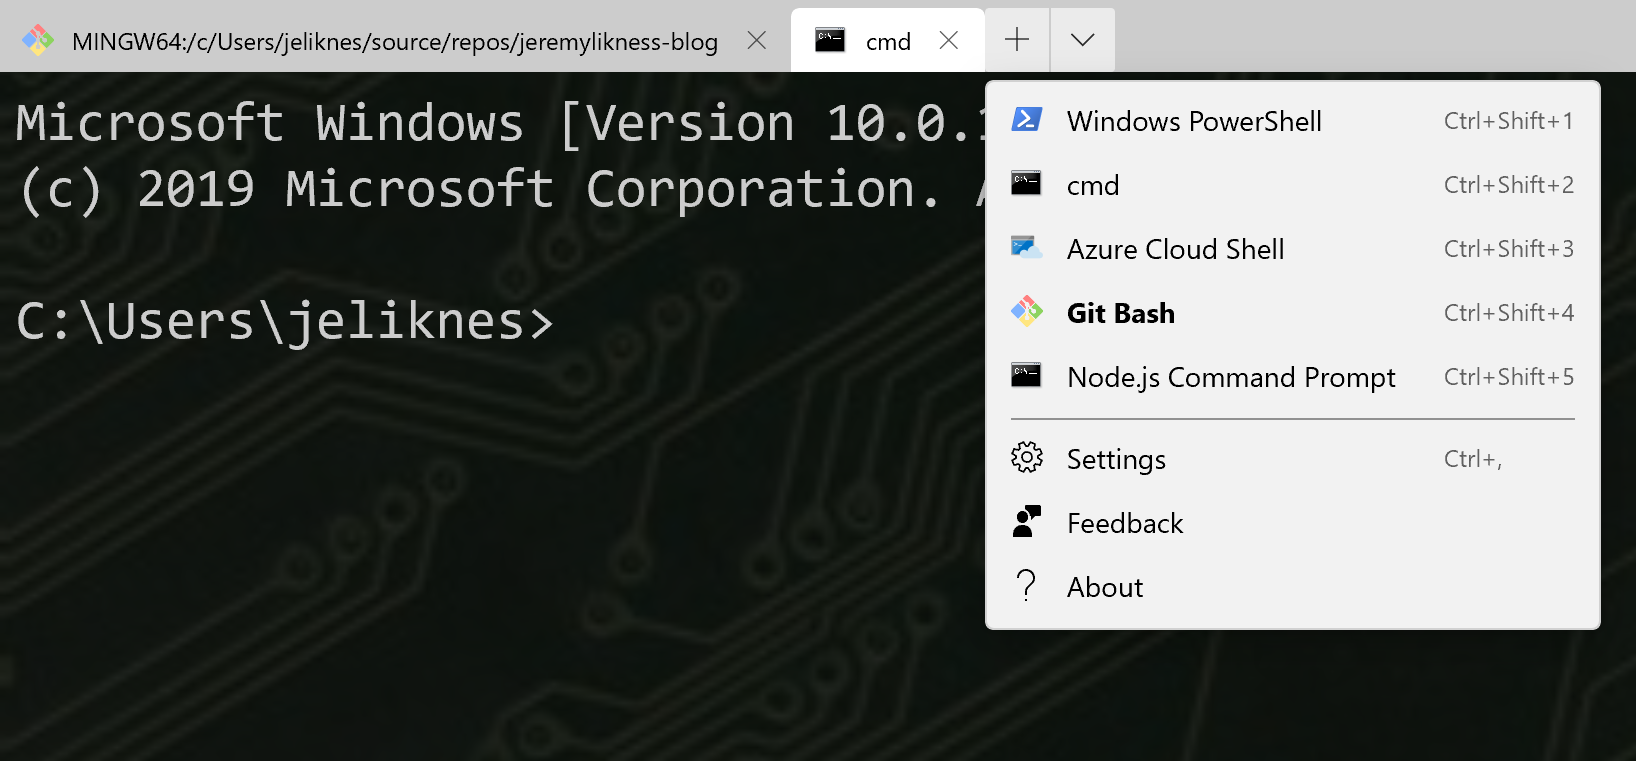Viewport: 1636px width, 761px height.
Task: Click the Ctrl+Shift+3 shortcut label
Action: pyautogui.click(x=1508, y=249)
